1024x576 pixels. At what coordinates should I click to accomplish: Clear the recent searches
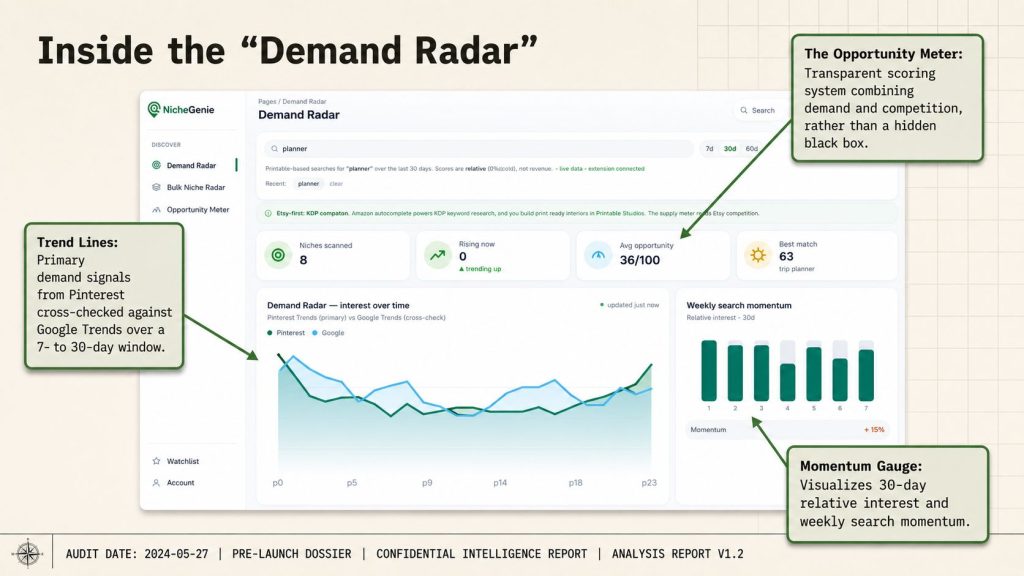[x=336, y=184]
